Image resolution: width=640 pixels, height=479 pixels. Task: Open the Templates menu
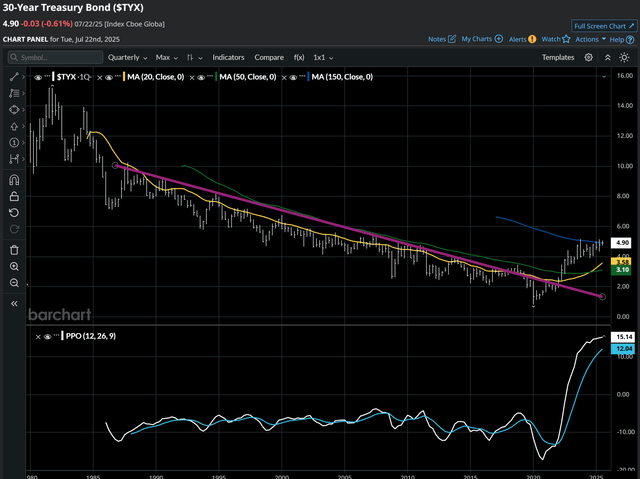click(558, 58)
